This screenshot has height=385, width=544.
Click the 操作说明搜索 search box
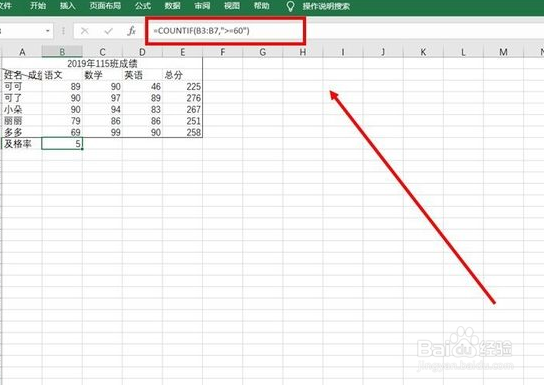(326, 6)
